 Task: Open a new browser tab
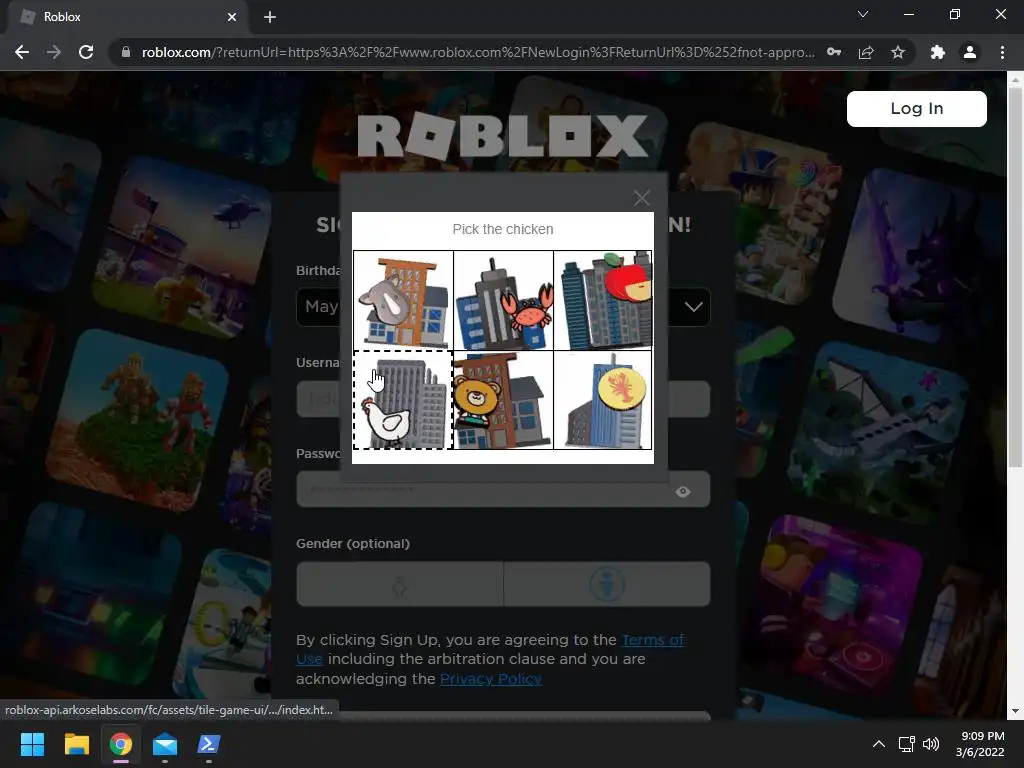click(x=270, y=17)
